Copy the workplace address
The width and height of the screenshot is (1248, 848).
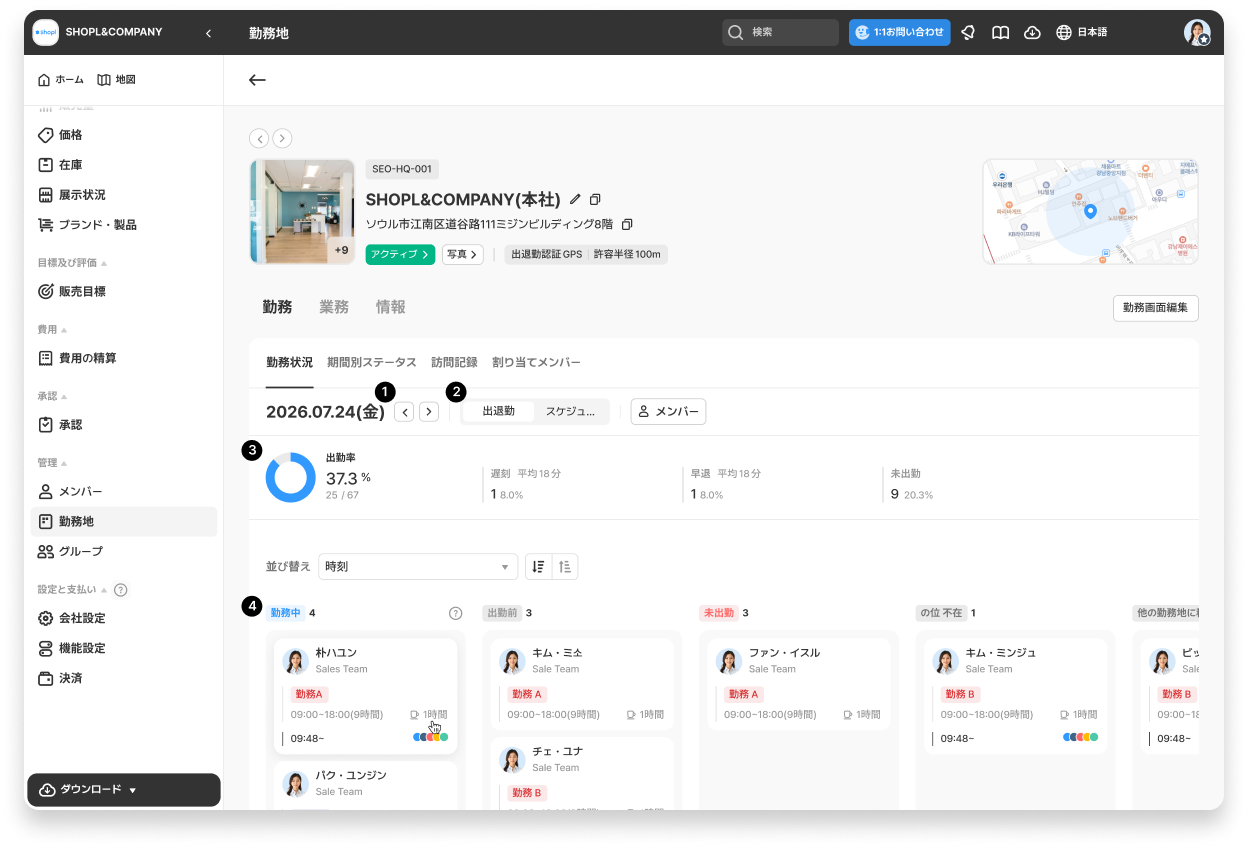627,224
